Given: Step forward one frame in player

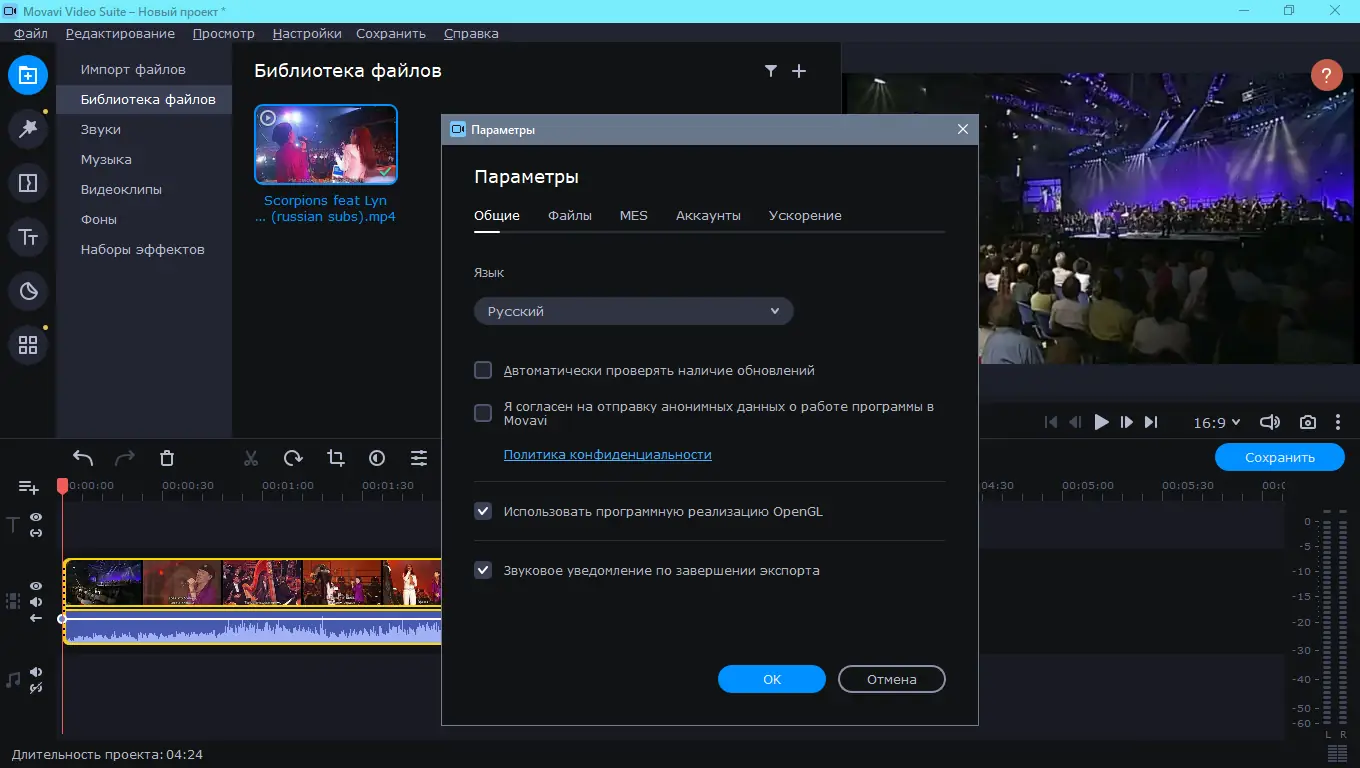Looking at the screenshot, I should tap(1127, 422).
